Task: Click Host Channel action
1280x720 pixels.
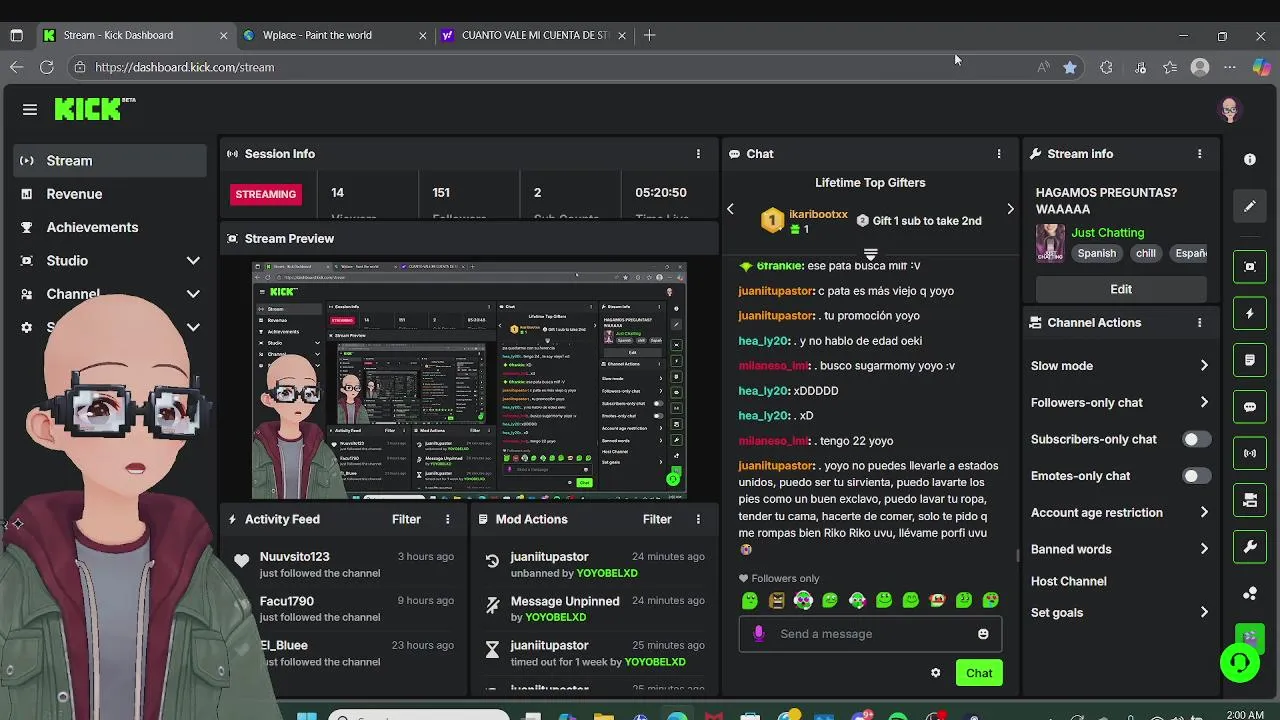Action: pyautogui.click(x=1068, y=581)
